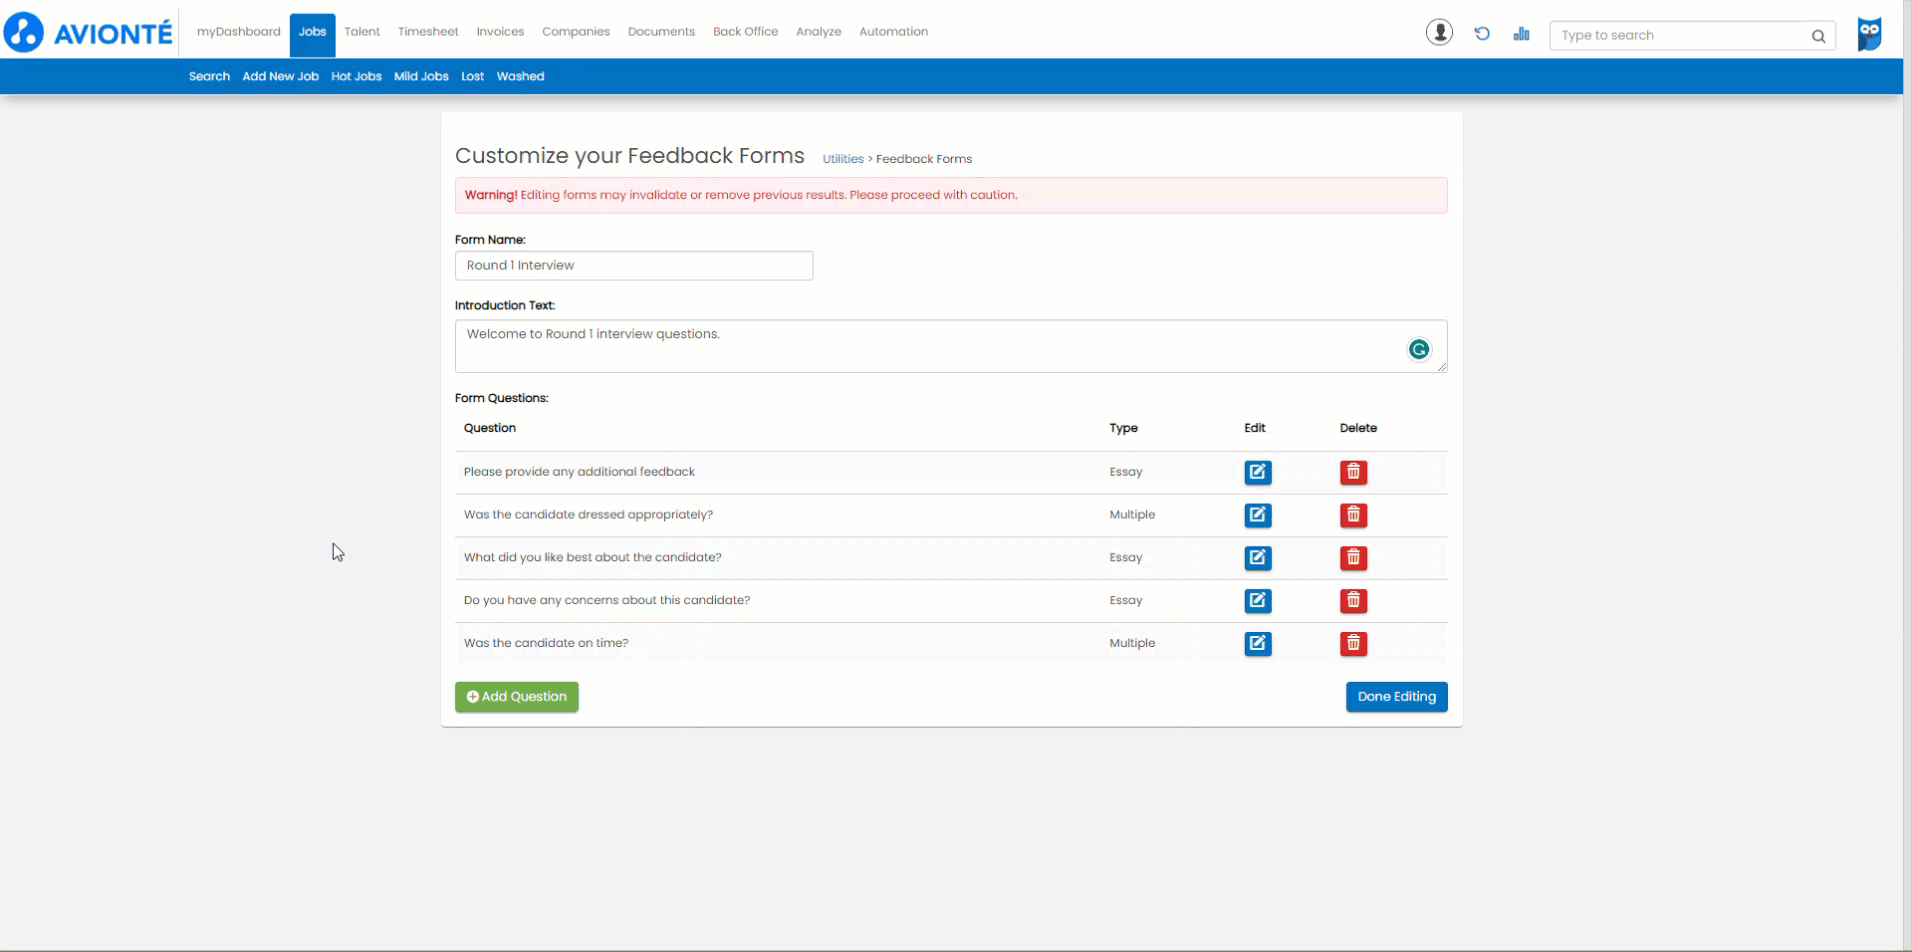Select the Jobs tab
Image resolution: width=1912 pixels, height=952 pixels.
(312, 35)
